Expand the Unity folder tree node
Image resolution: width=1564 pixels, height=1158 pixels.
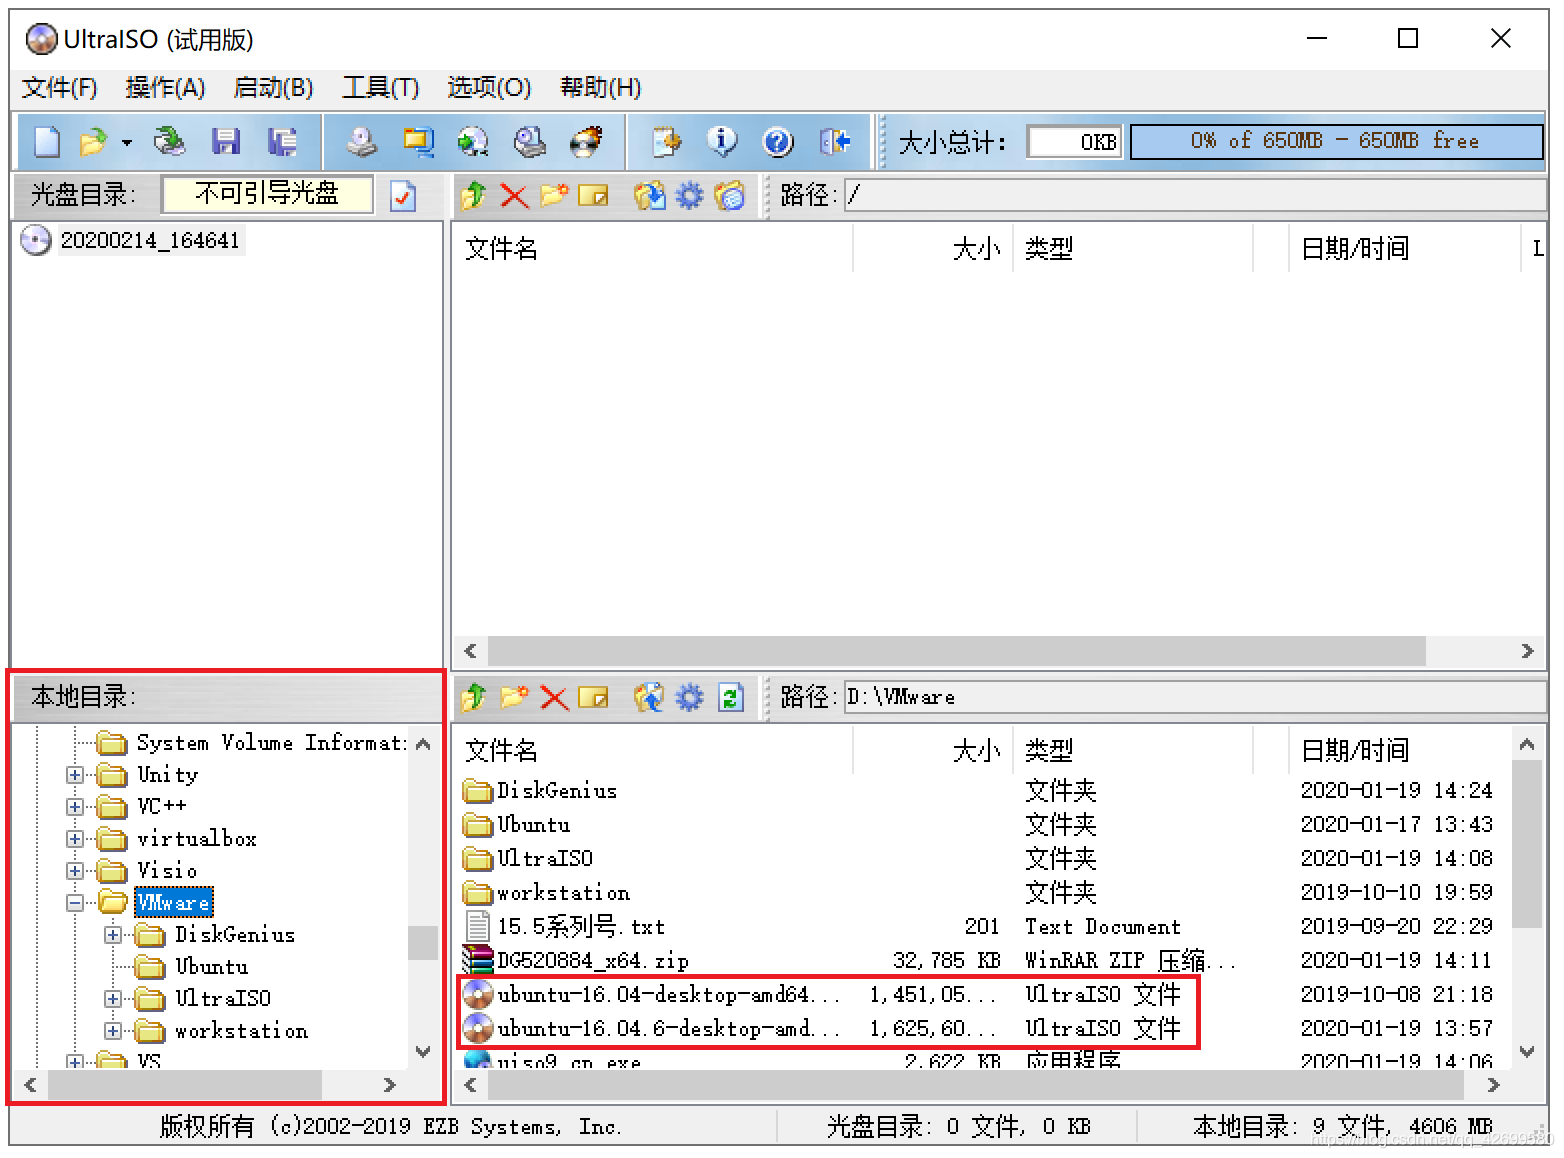[75, 775]
